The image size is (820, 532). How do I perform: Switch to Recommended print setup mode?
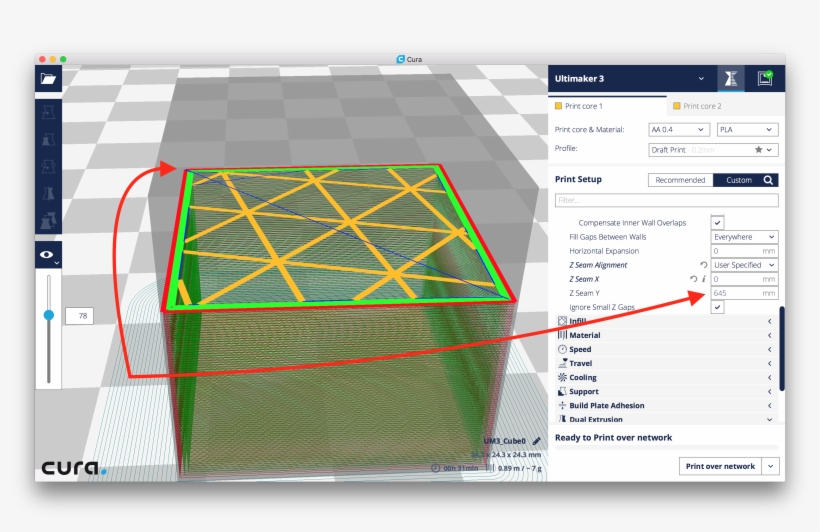click(680, 180)
